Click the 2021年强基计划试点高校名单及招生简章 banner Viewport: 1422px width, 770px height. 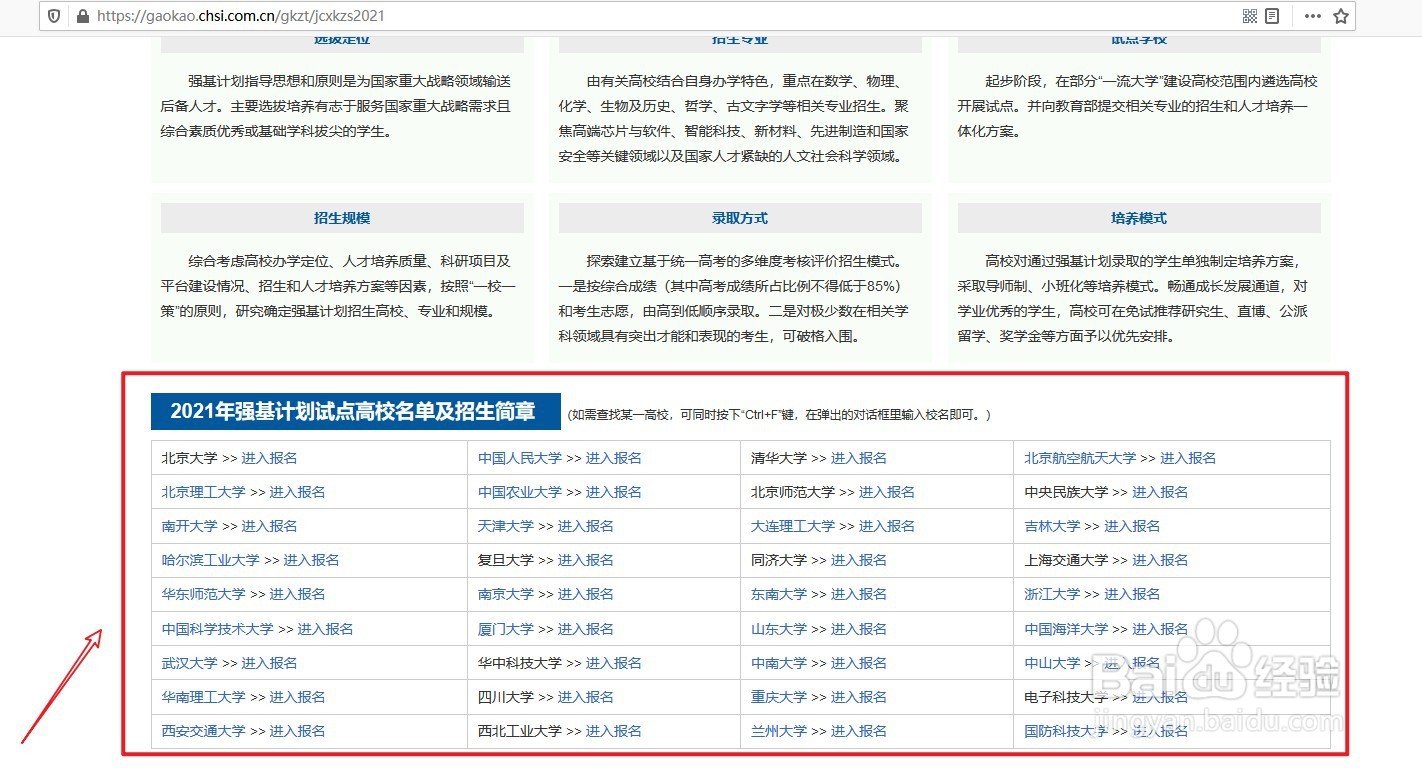[x=356, y=411]
